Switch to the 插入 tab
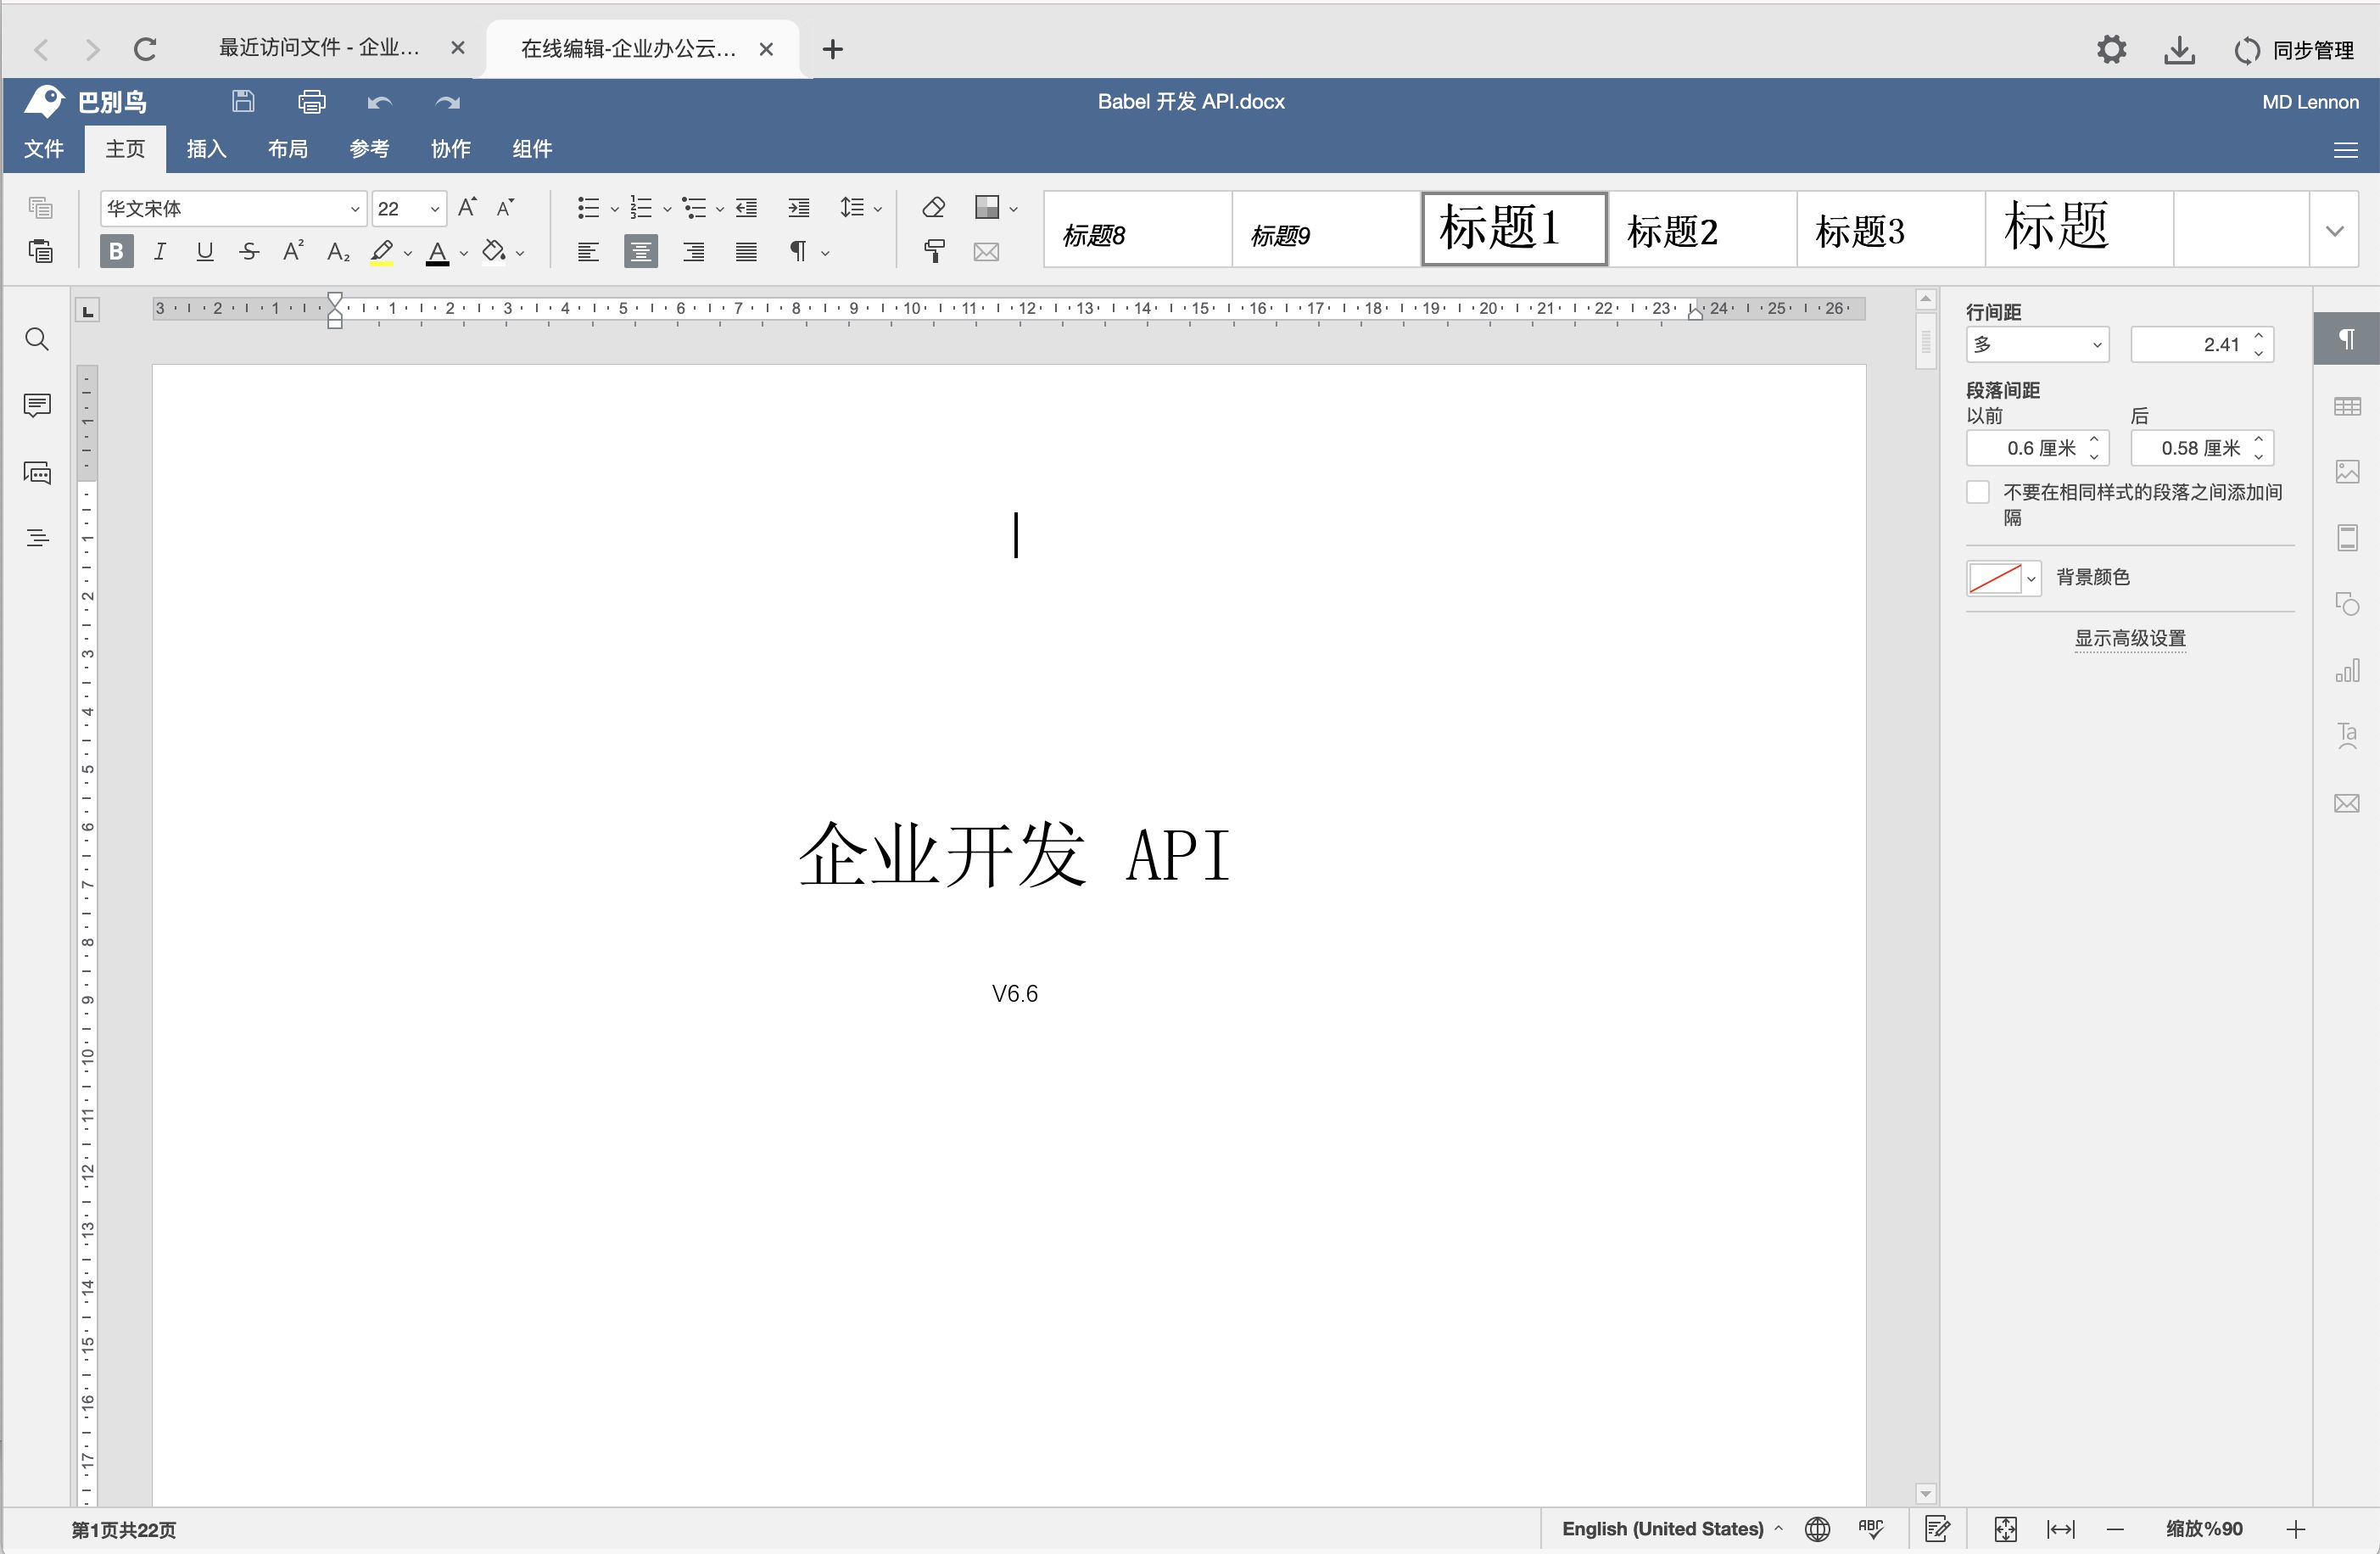2380x1554 pixels. [206, 149]
